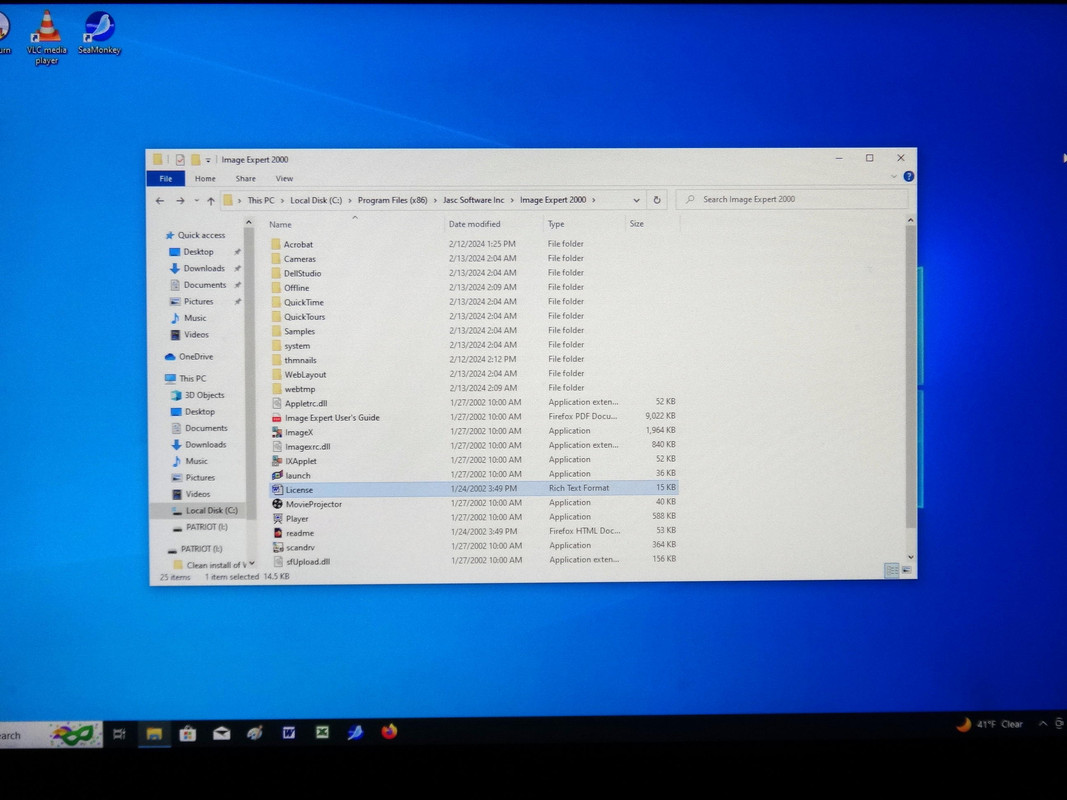The width and height of the screenshot is (1067, 800).
Task: Open the Quick Access Toolbar customize dropdown
Action: point(208,160)
